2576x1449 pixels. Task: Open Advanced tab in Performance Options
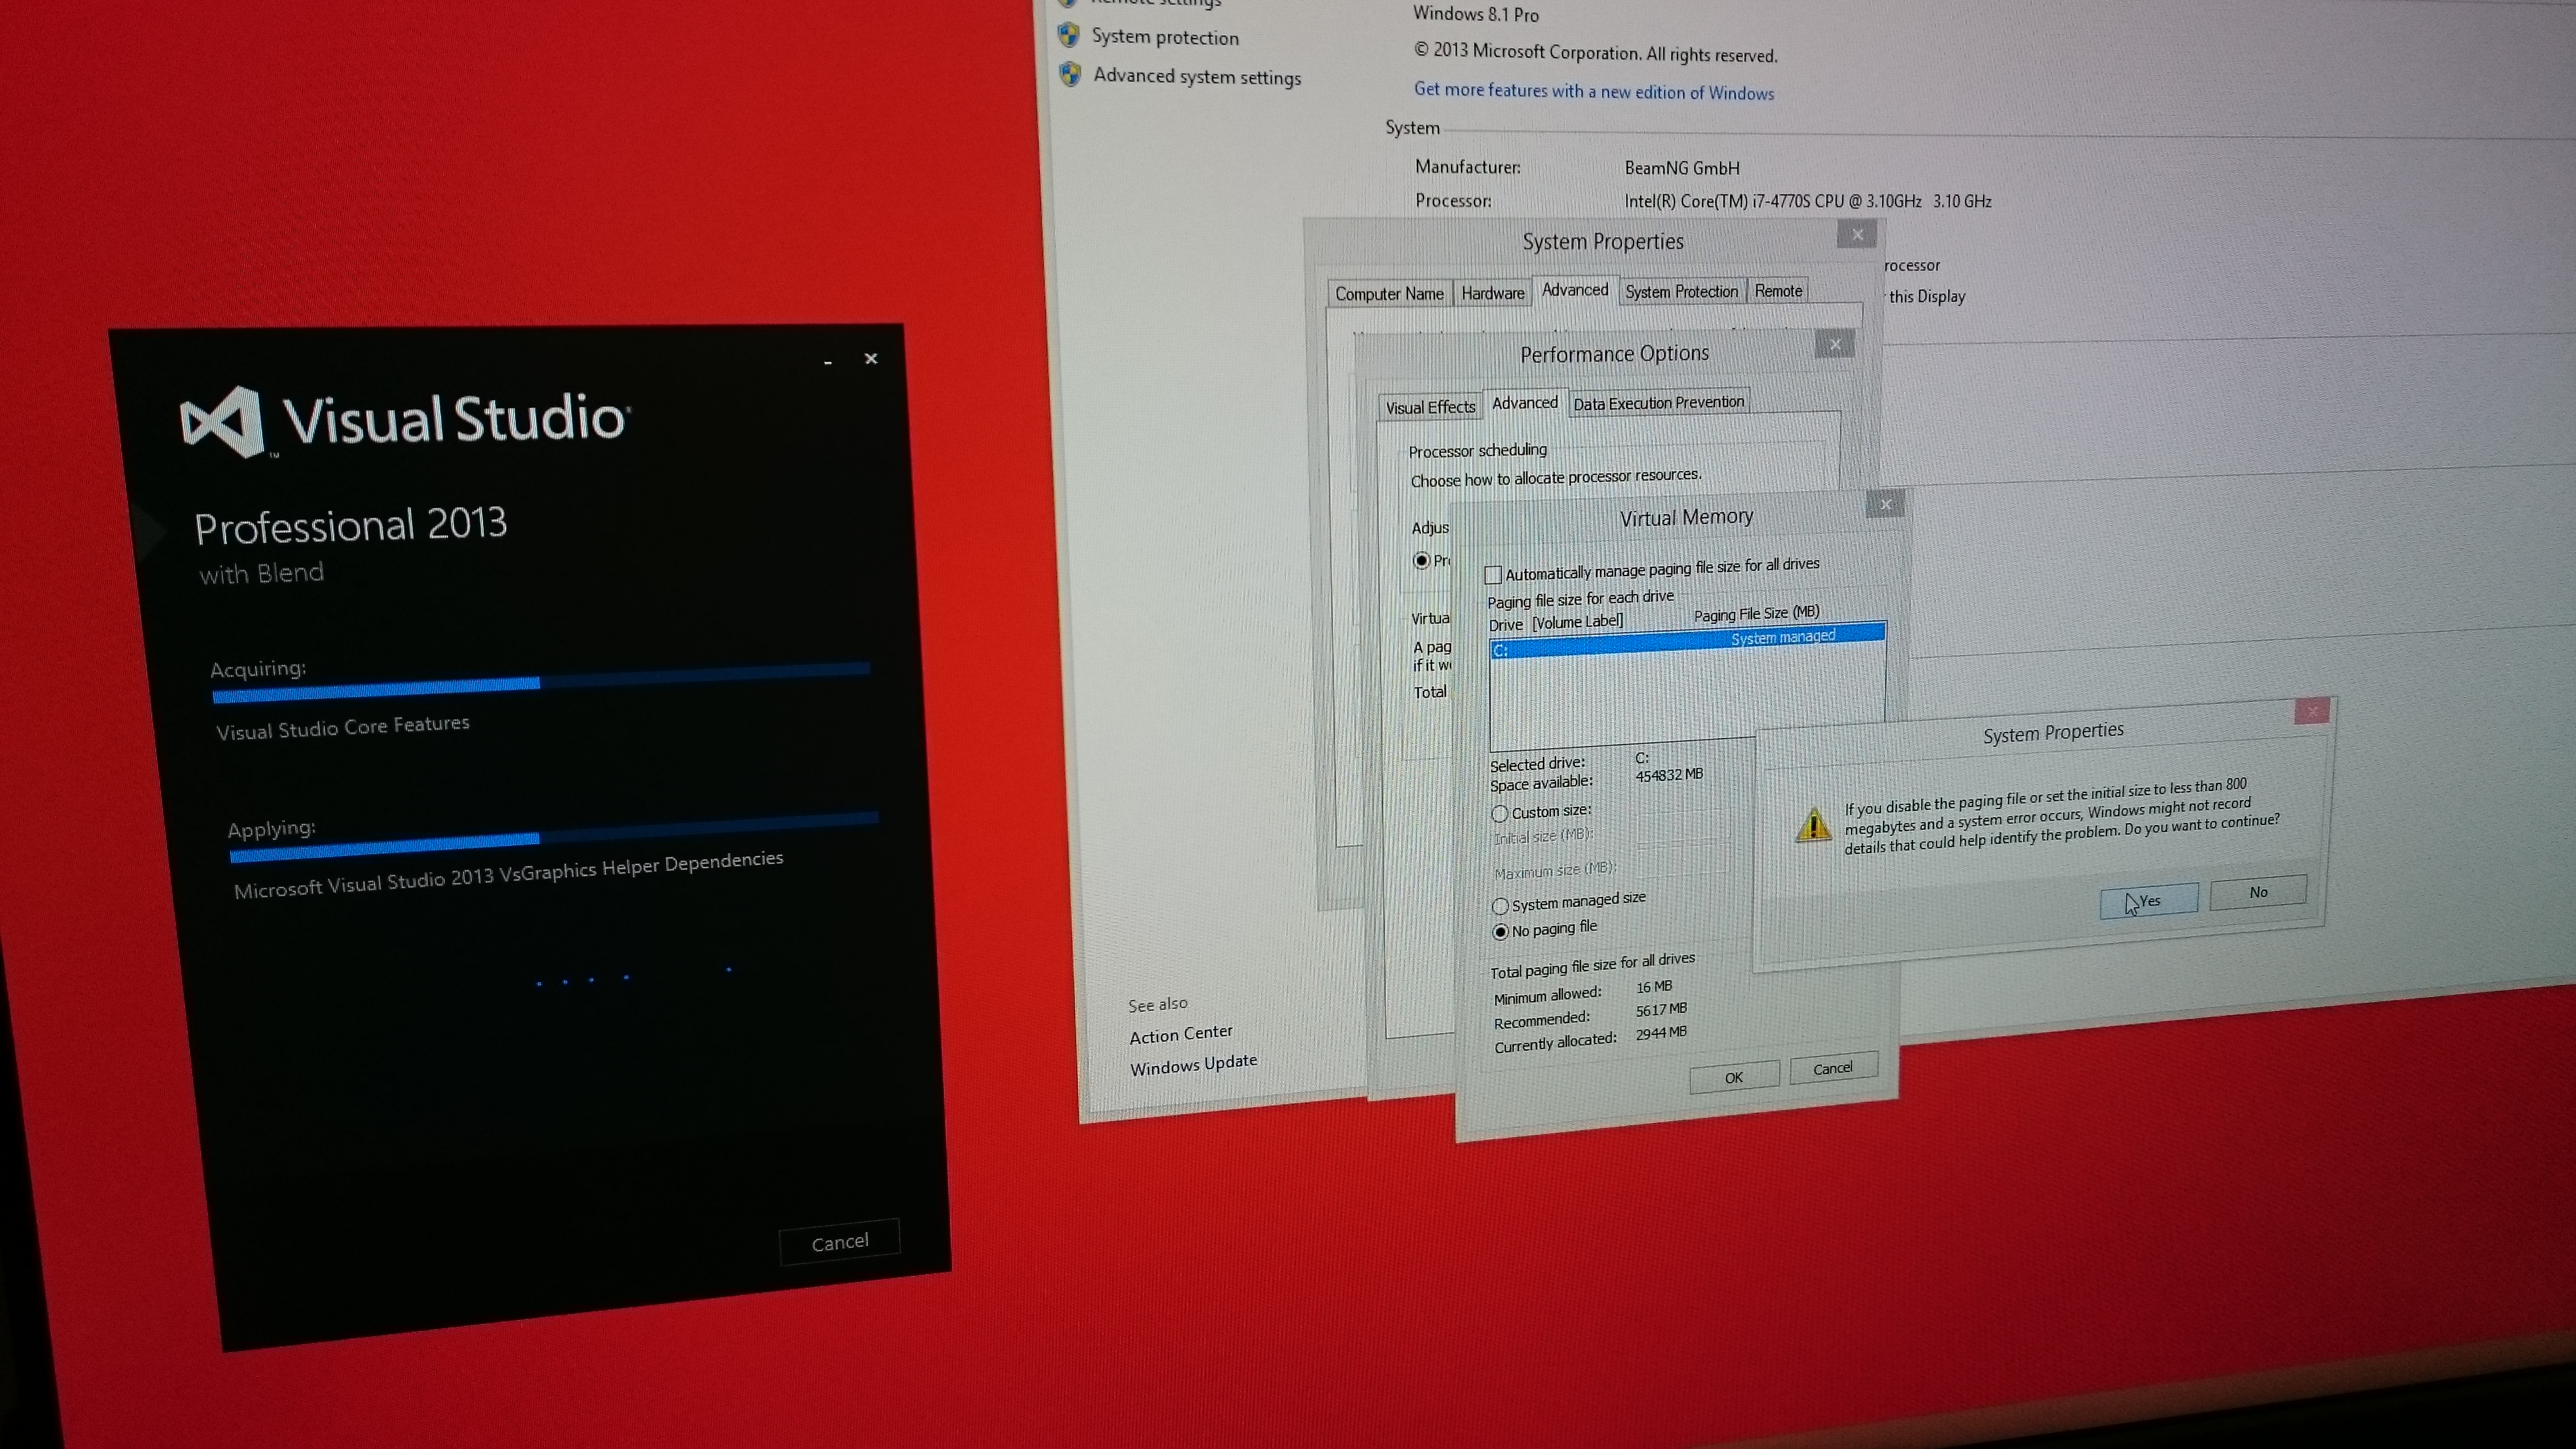pyautogui.click(x=1525, y=403)
